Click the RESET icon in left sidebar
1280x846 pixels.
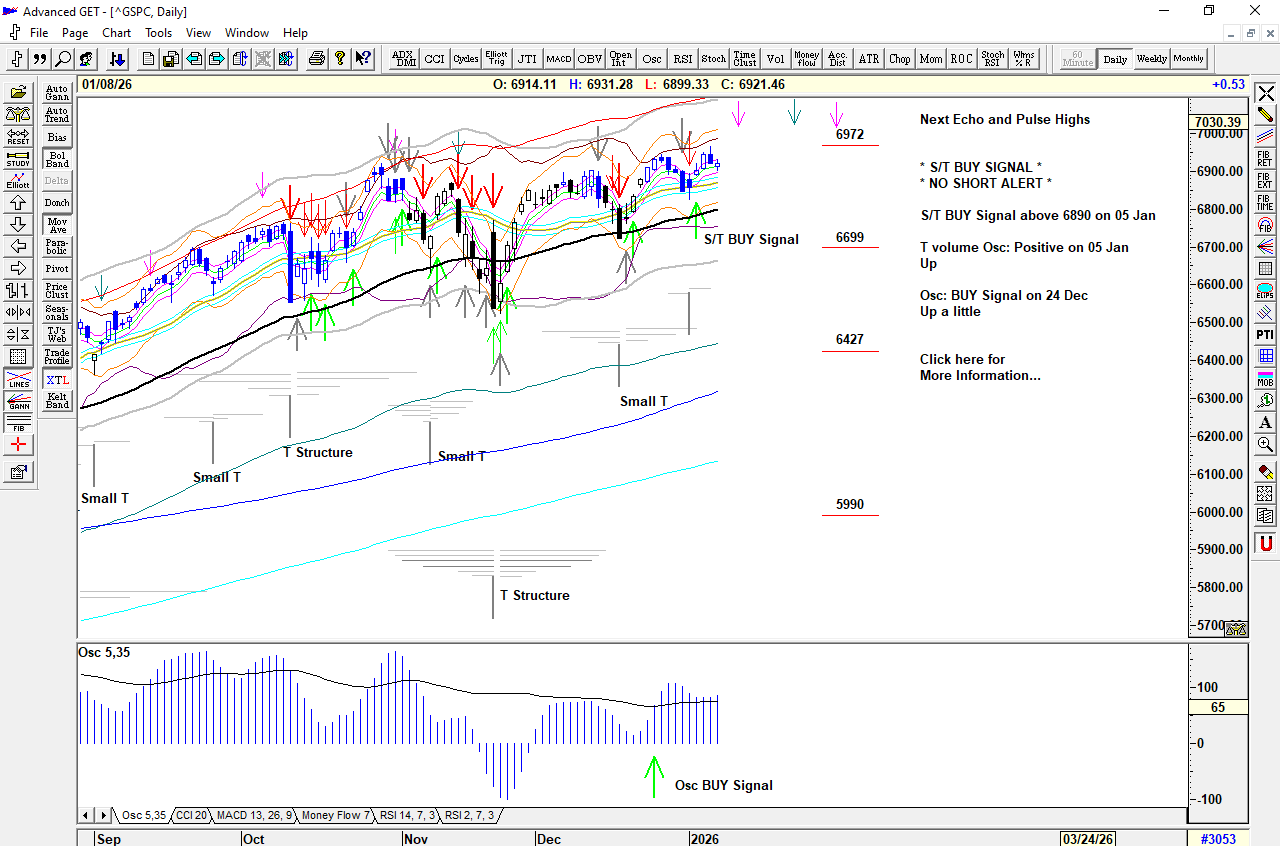pyautogui.click(x=18, y=137)
